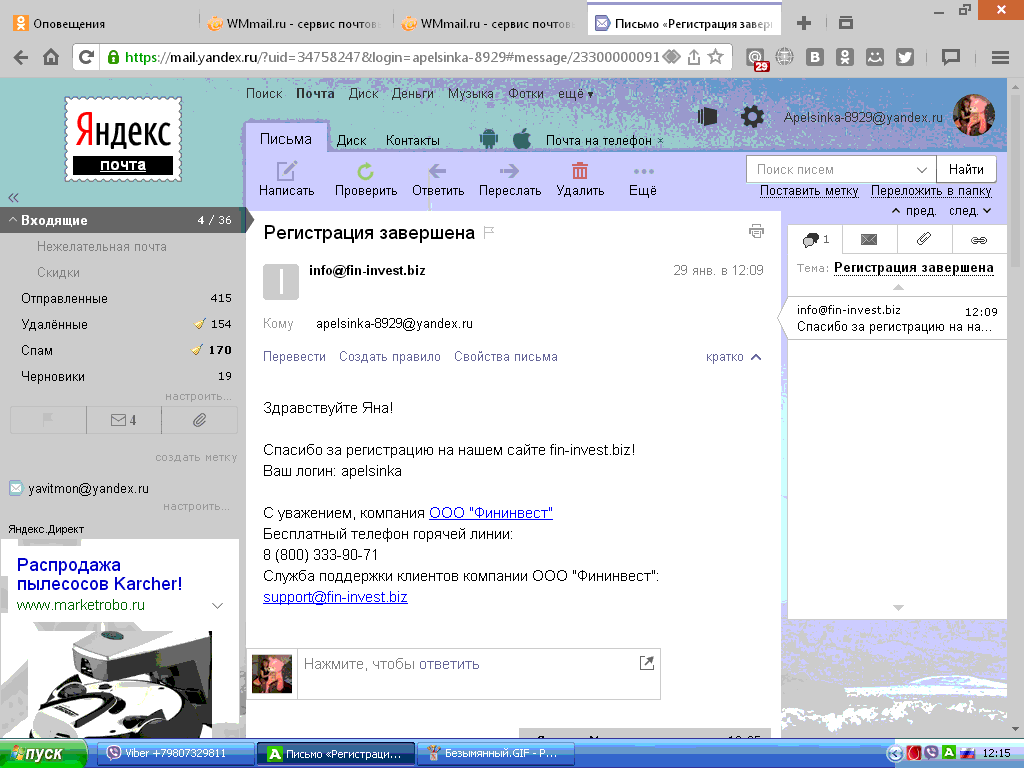Click the Создать правило link
This screenshot has height=768, width=1024.
click(x=390, y=357)
